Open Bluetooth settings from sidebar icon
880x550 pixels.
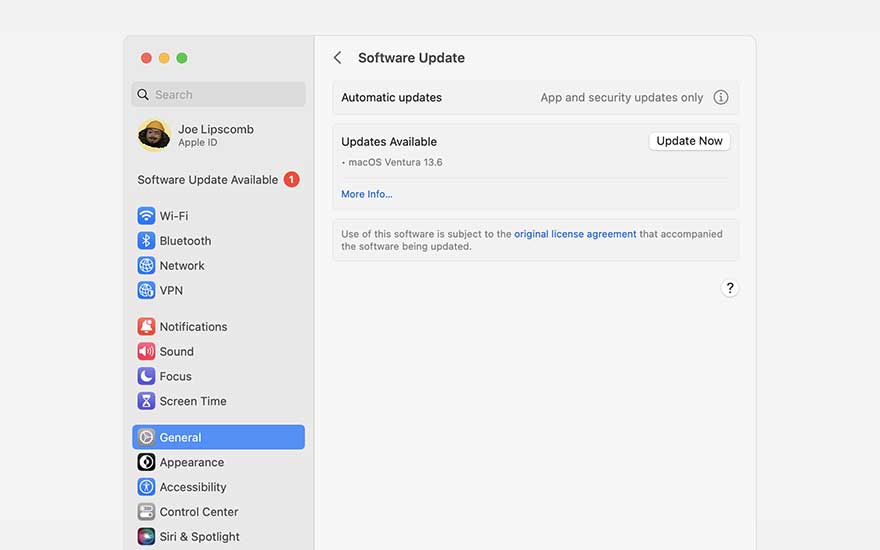coord(146,241)
